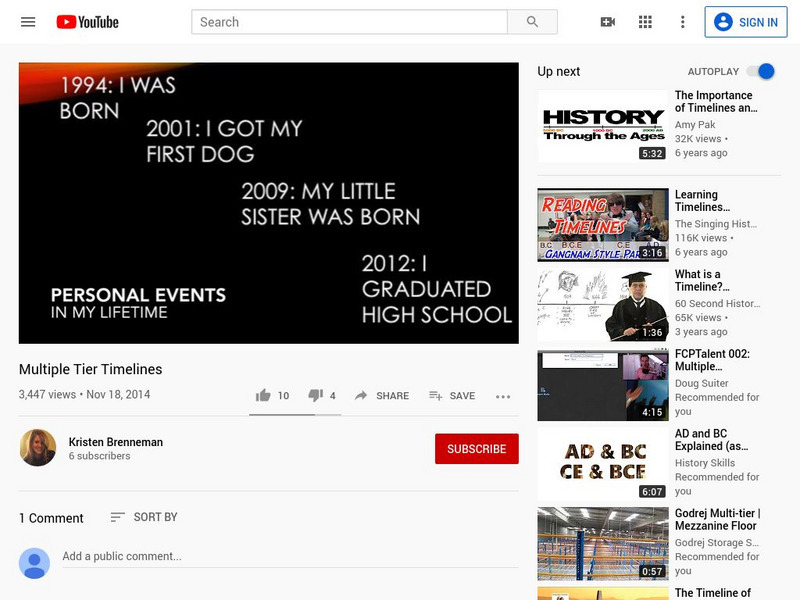Subscribe to Kristen Brenneman's channel
The width and height of the screenshot is (800, 600).
[476, 449]
